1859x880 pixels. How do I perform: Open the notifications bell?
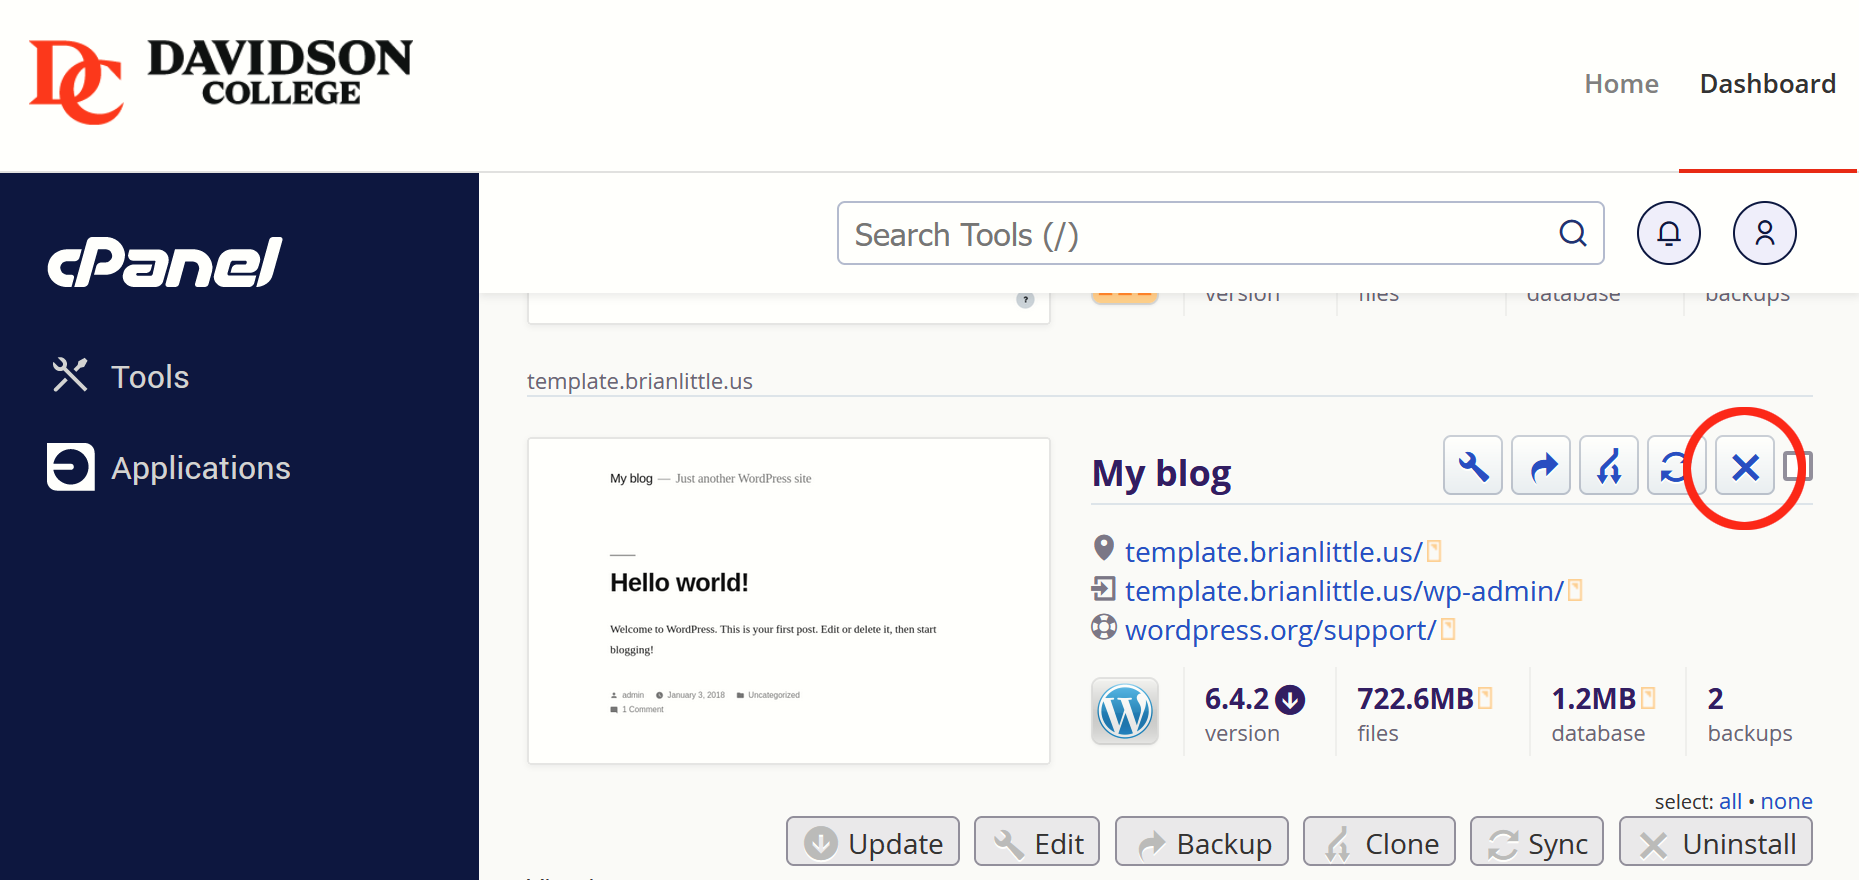(x=1668, y=233)
